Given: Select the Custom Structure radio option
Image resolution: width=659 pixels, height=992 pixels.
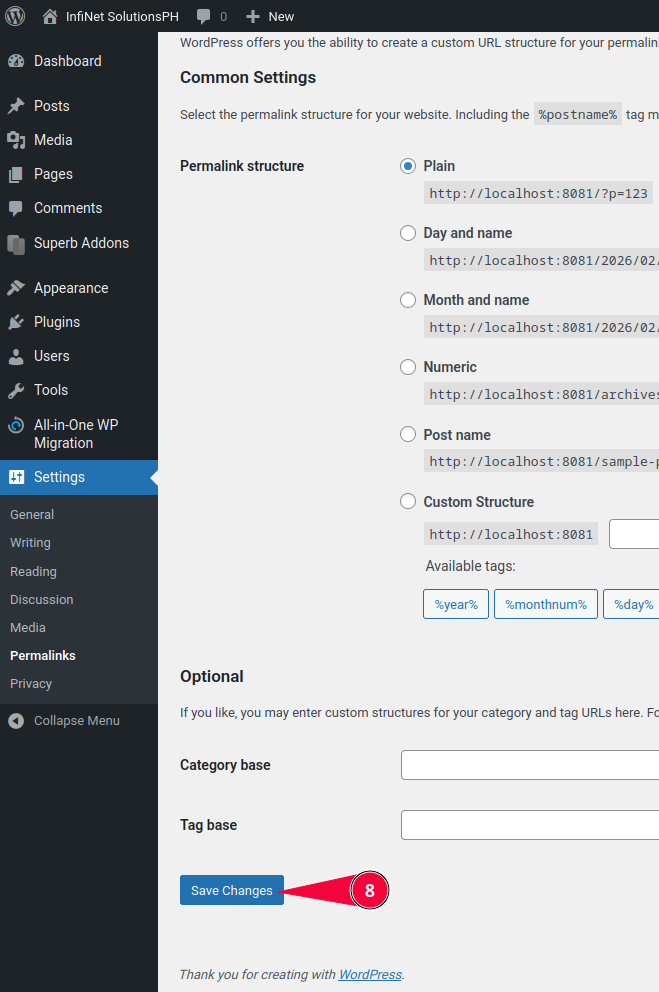Looking at the screenshot, I should click(408, 502).
